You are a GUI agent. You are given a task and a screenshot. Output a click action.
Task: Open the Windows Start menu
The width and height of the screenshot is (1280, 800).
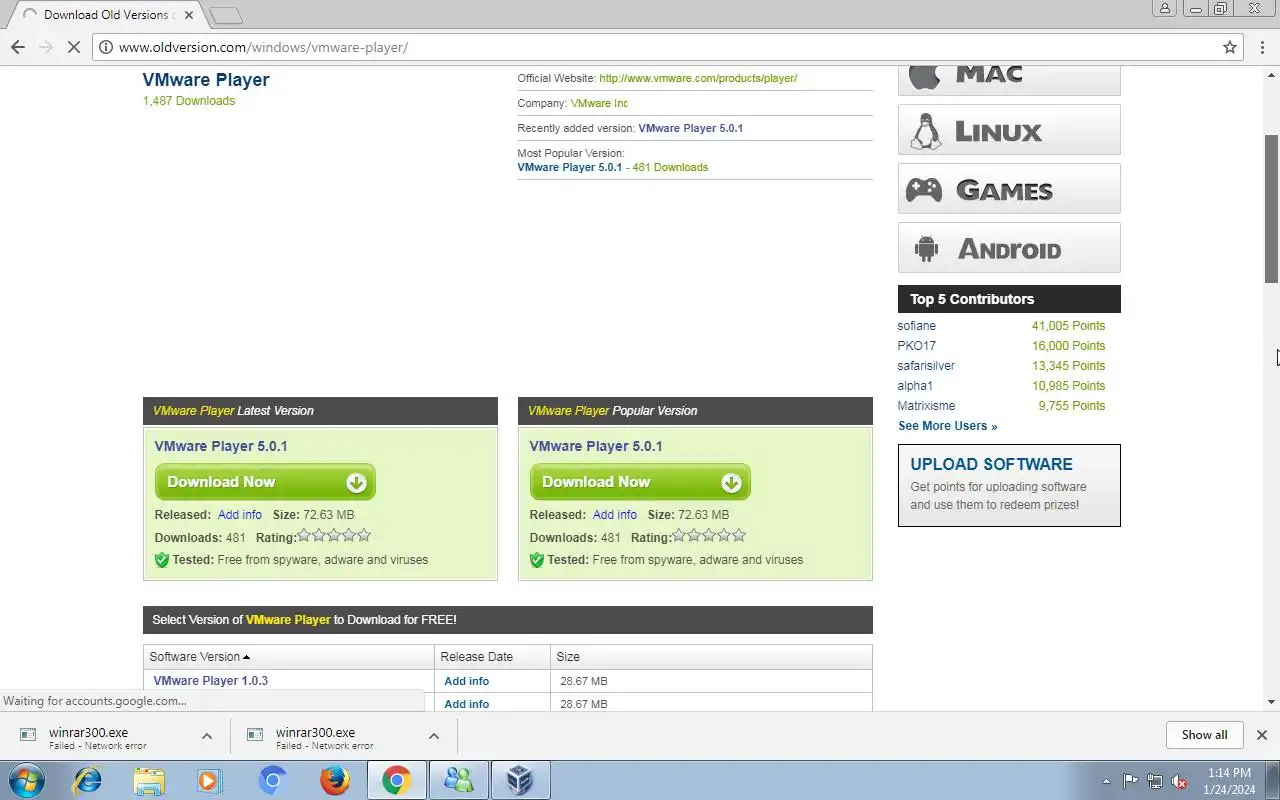[x=27, y=780]
